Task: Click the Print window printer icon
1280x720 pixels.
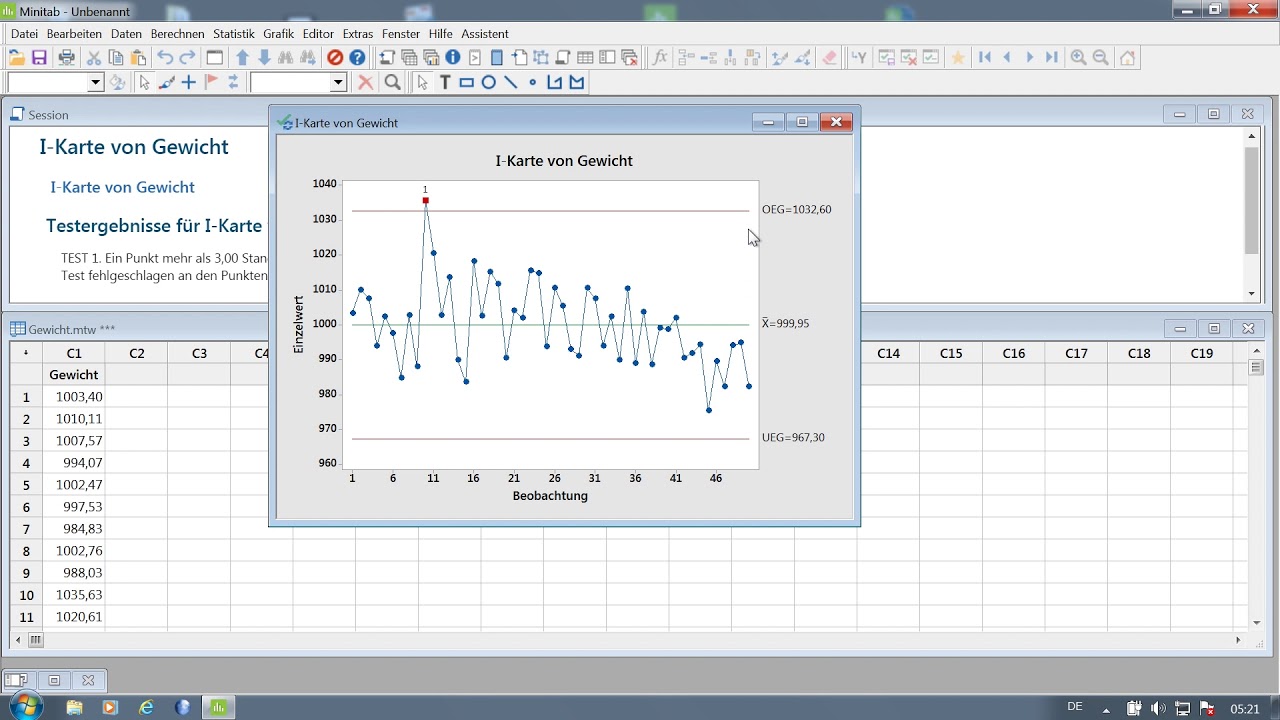Action: click(x=66, y=58)
